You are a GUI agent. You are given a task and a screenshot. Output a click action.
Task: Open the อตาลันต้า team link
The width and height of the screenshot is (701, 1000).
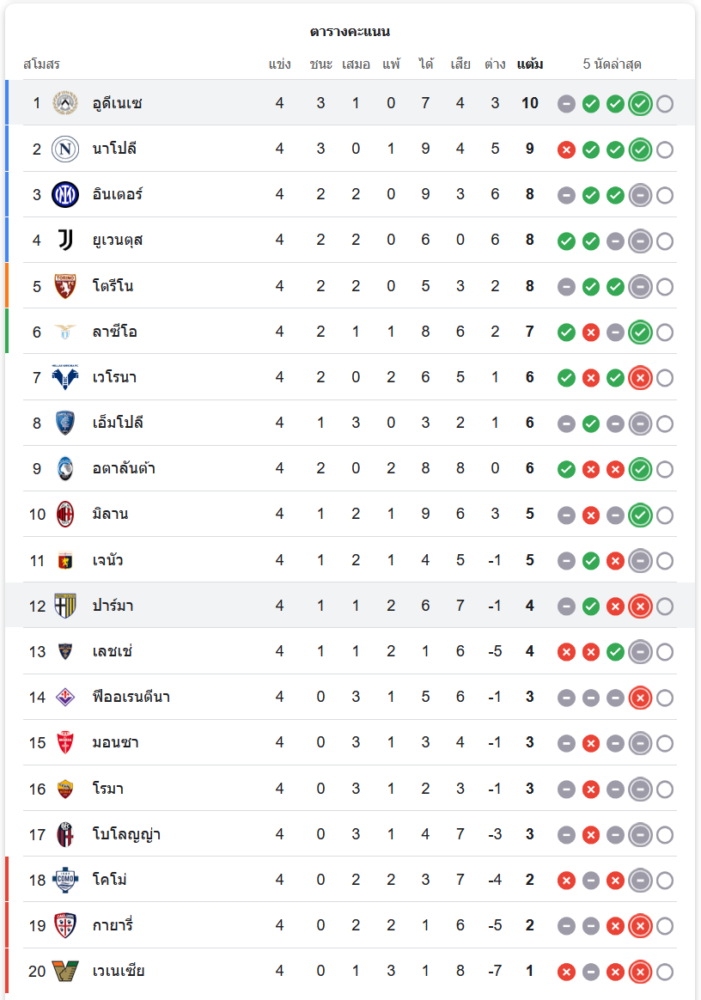pyautogui.click(x=124, y=469)
